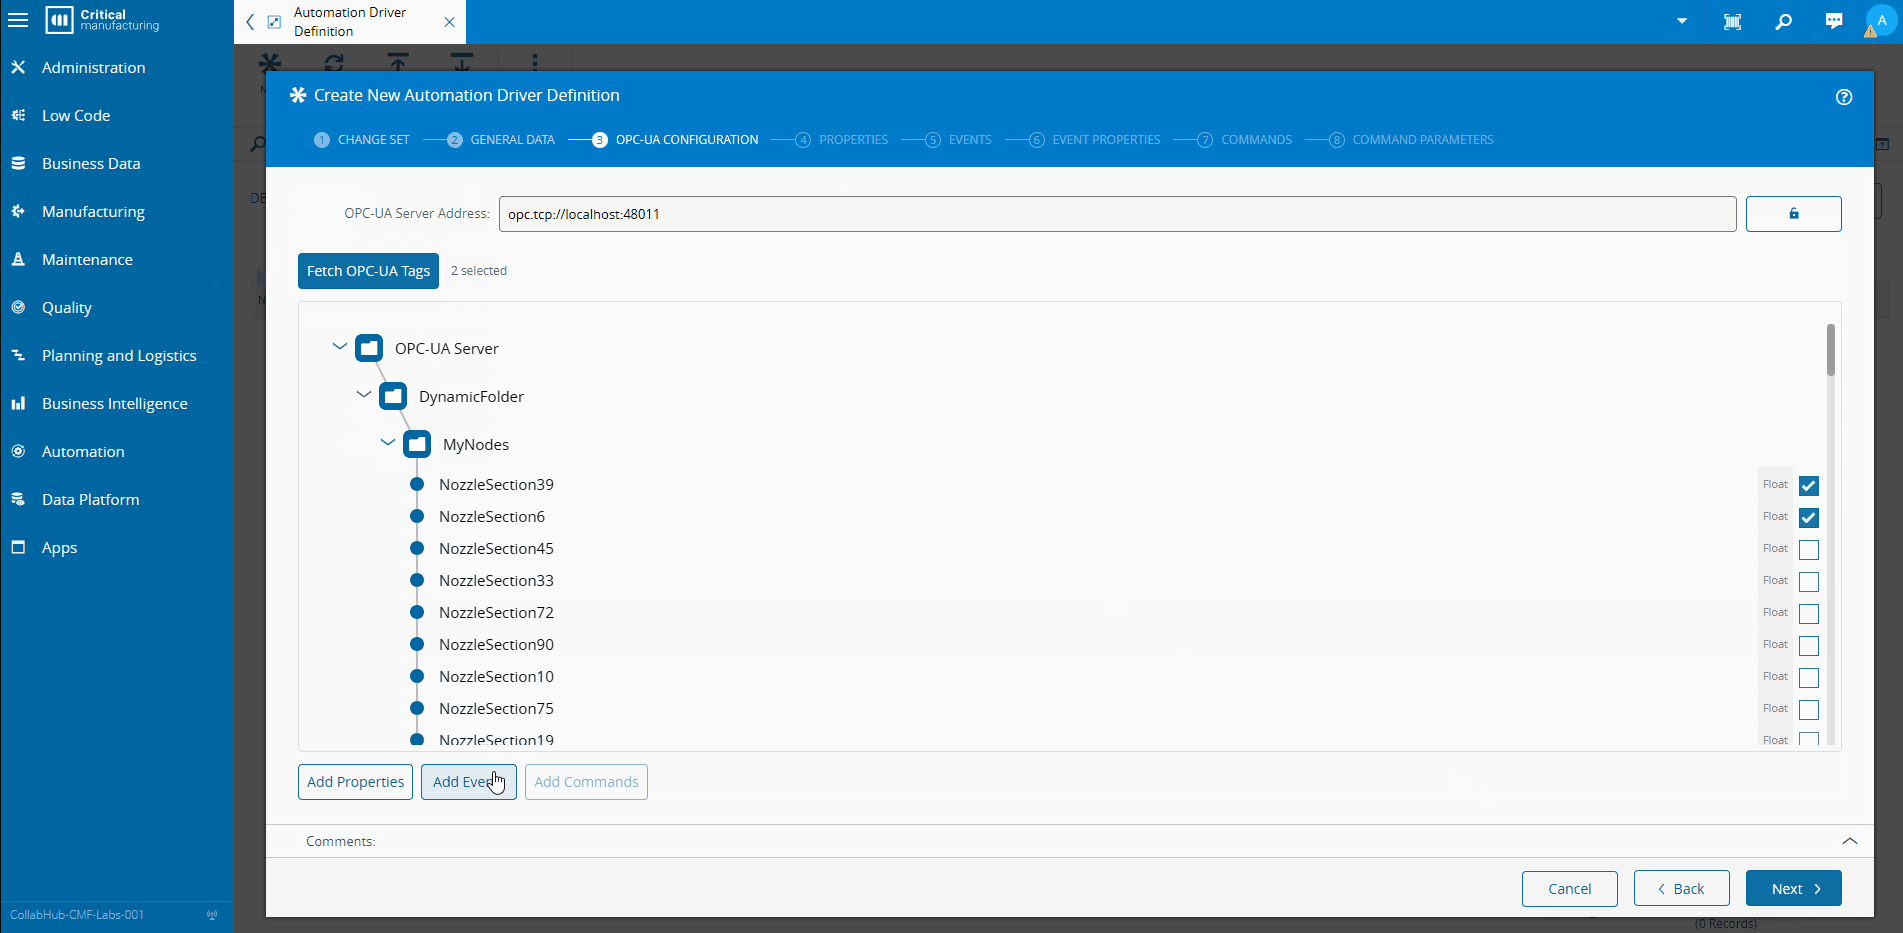Click the expand icon on Automation Driver tab

tap(274, 22)
